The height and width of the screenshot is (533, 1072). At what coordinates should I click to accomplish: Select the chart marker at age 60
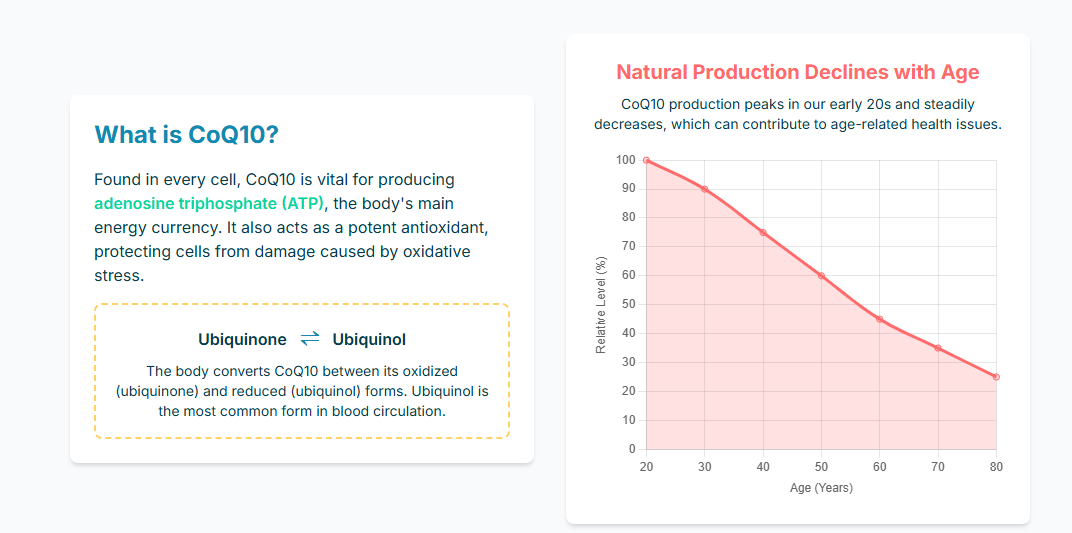coord(879,319)
